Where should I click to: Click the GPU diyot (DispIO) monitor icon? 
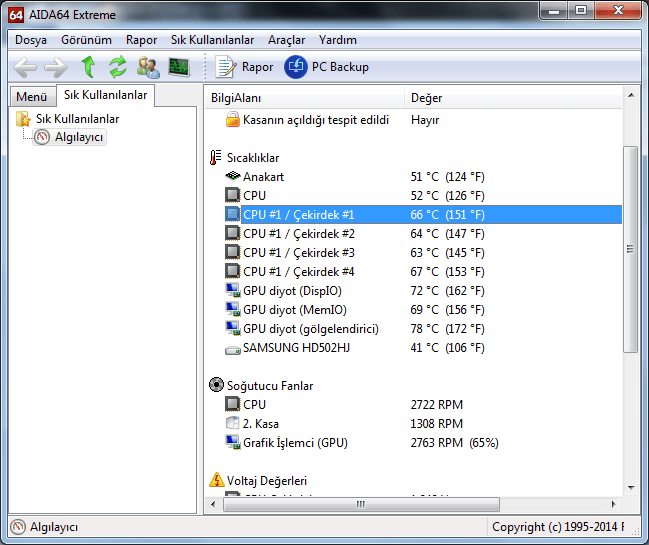pyautogui.click(x=233, y=290)
